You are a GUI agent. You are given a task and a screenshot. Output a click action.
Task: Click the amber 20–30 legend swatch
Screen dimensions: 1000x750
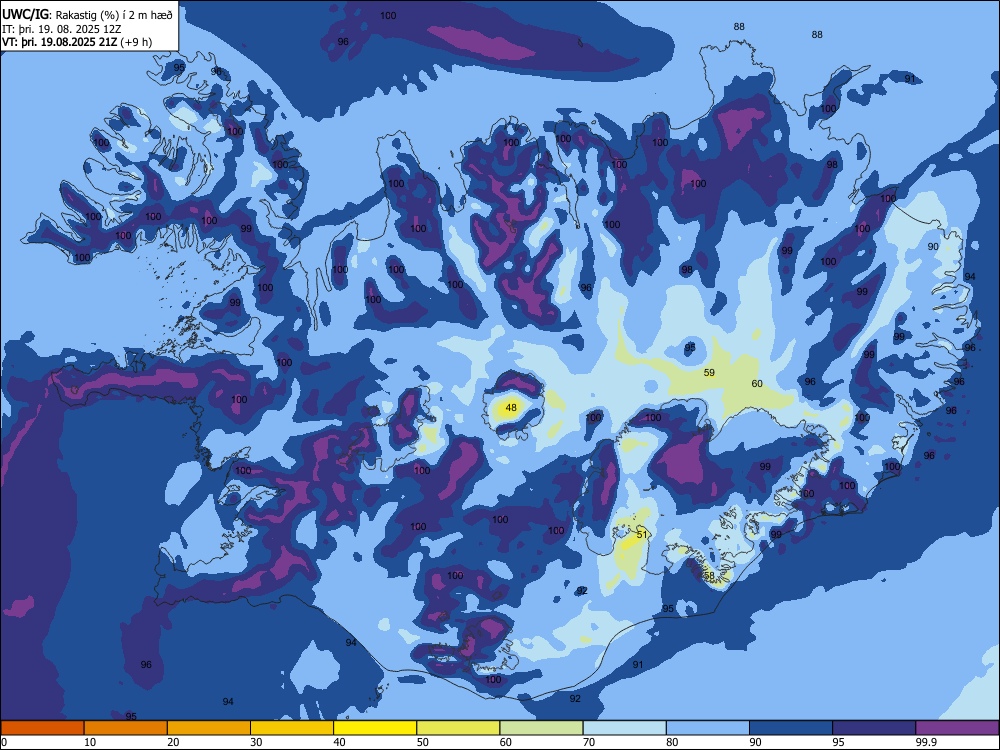(209, 728)
